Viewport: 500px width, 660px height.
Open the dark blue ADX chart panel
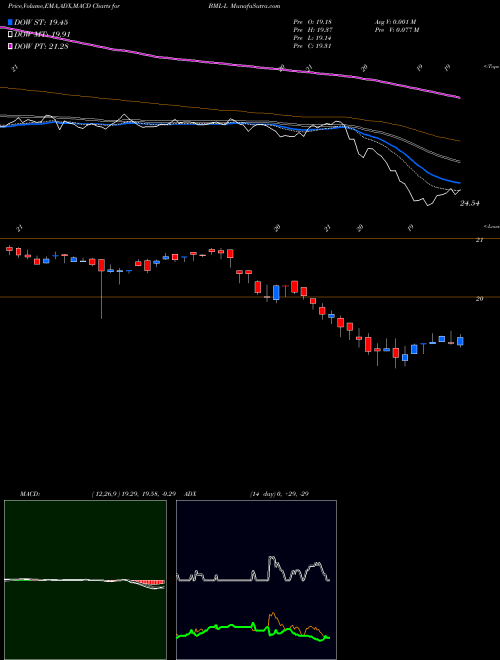pos(256,580)
